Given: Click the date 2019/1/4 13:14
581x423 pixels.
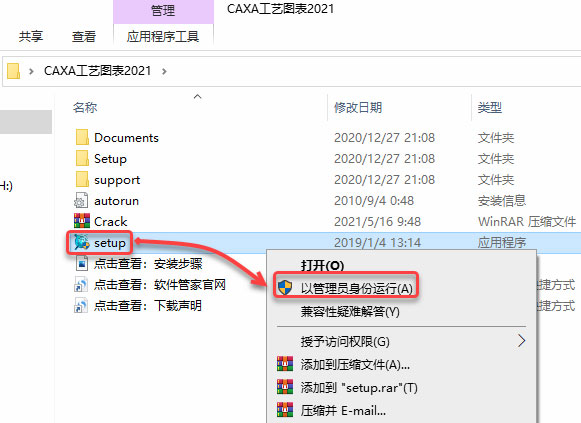Looking at the screenshot, I should click(378, 243).
